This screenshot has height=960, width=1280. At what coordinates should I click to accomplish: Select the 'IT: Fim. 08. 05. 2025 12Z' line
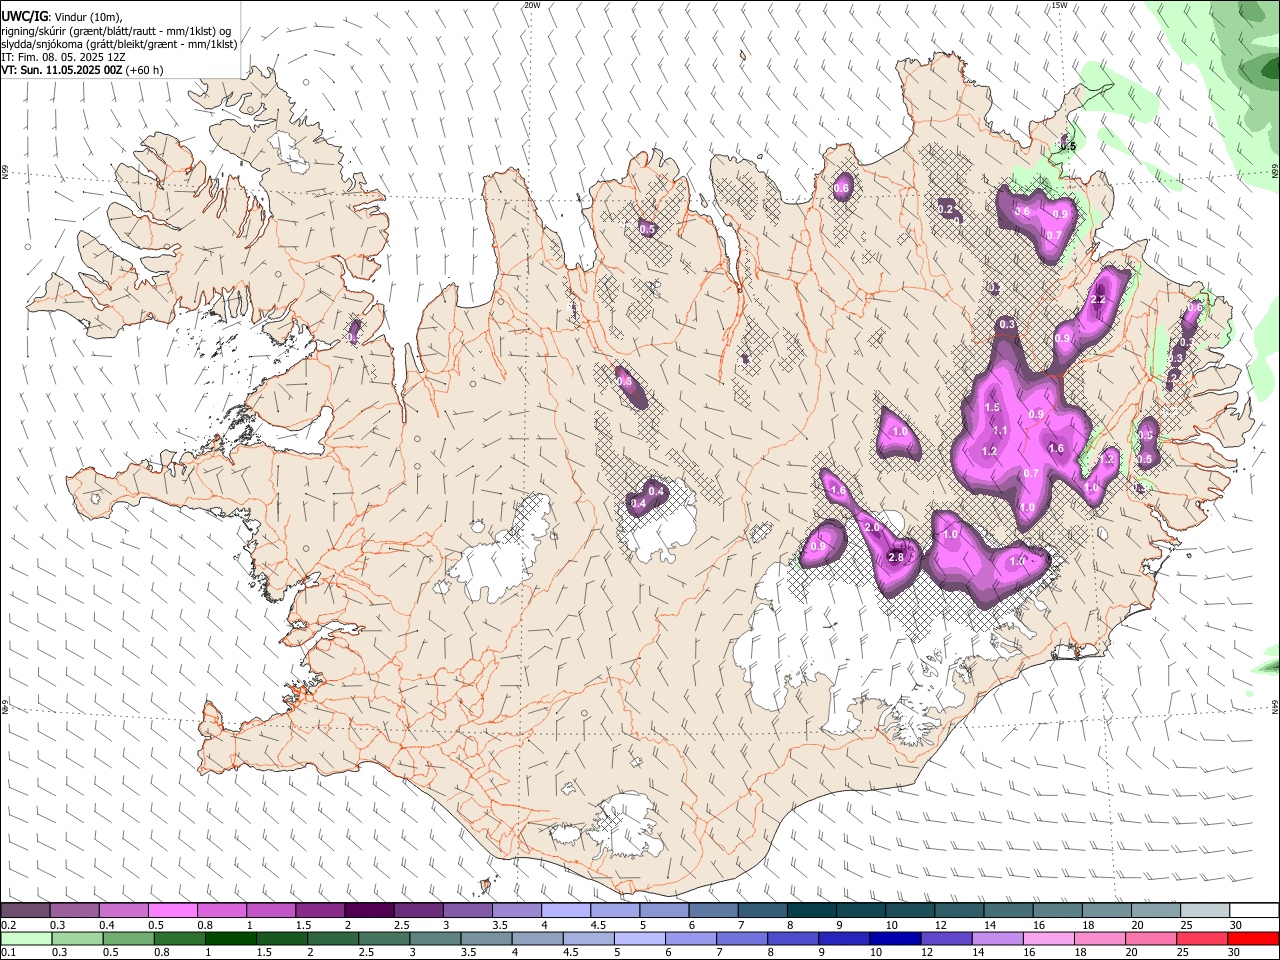(x=63, y=57)
